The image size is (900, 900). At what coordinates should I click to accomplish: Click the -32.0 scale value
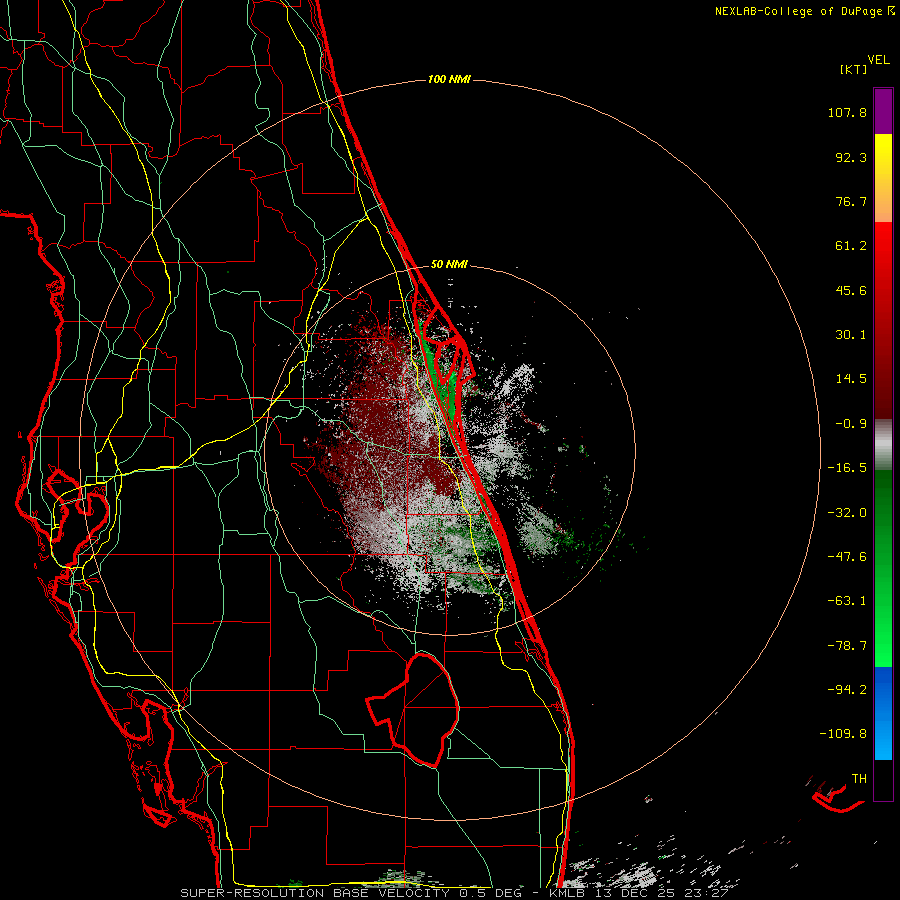[847, 513]
